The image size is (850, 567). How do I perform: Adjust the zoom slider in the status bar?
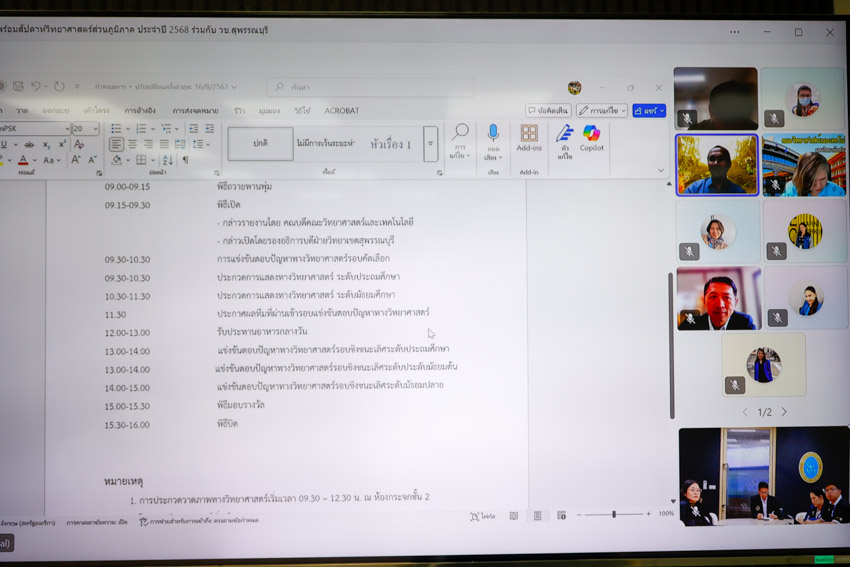614,514
